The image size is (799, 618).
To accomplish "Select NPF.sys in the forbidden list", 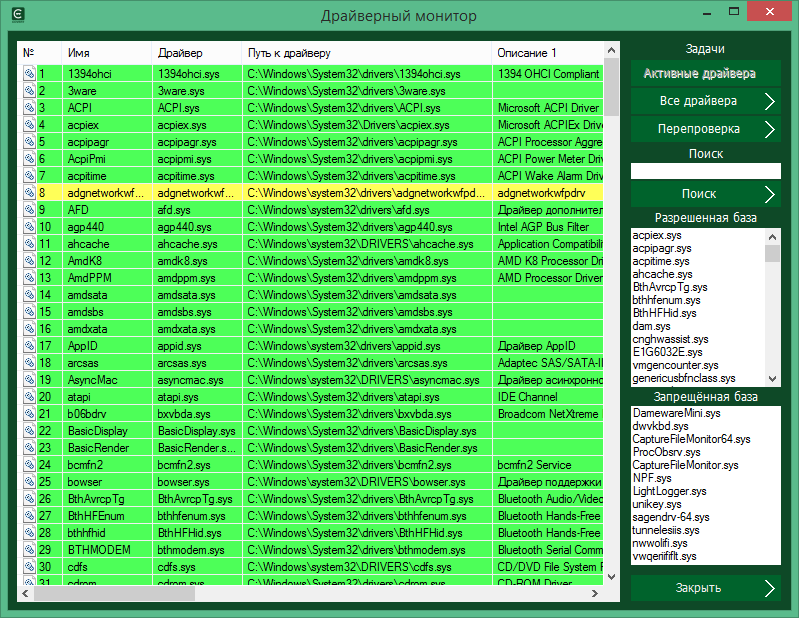I will [652, 478].
